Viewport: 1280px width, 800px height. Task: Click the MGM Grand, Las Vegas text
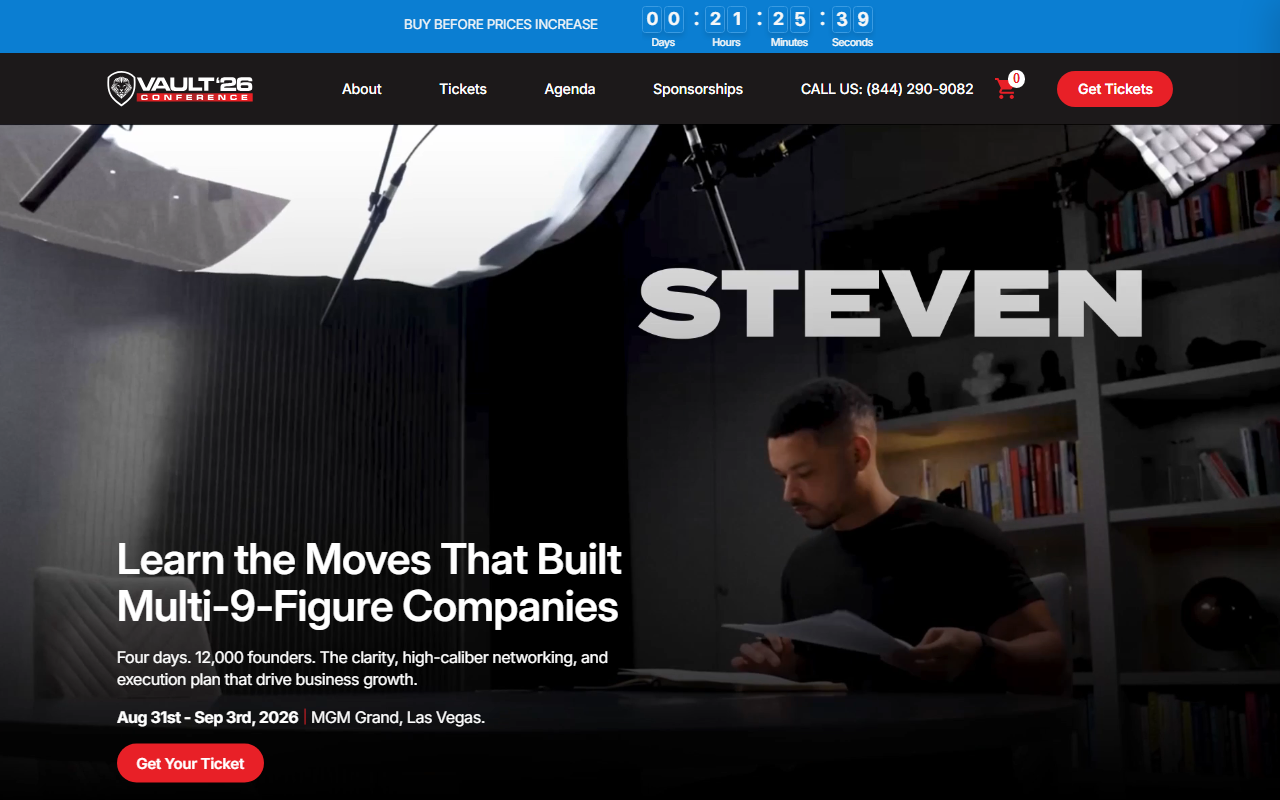tap(398, 717)
